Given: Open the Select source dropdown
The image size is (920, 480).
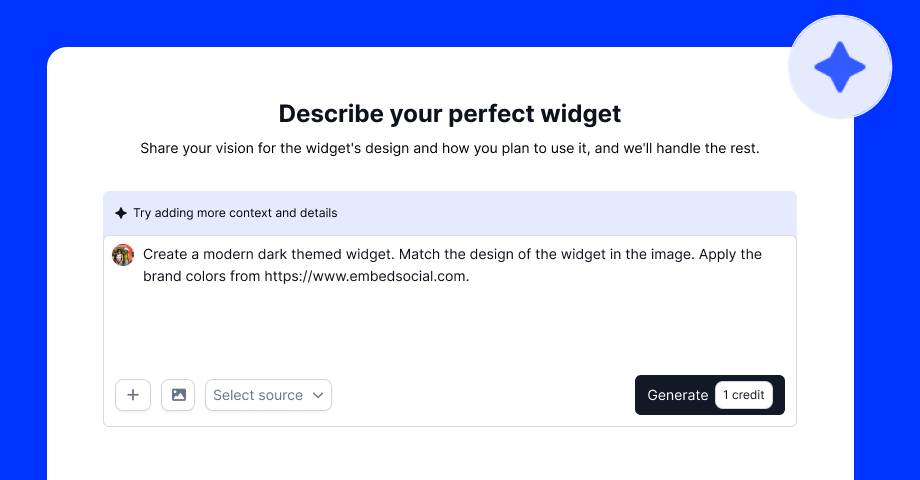Looking at the screenshot, I should 259,395.
